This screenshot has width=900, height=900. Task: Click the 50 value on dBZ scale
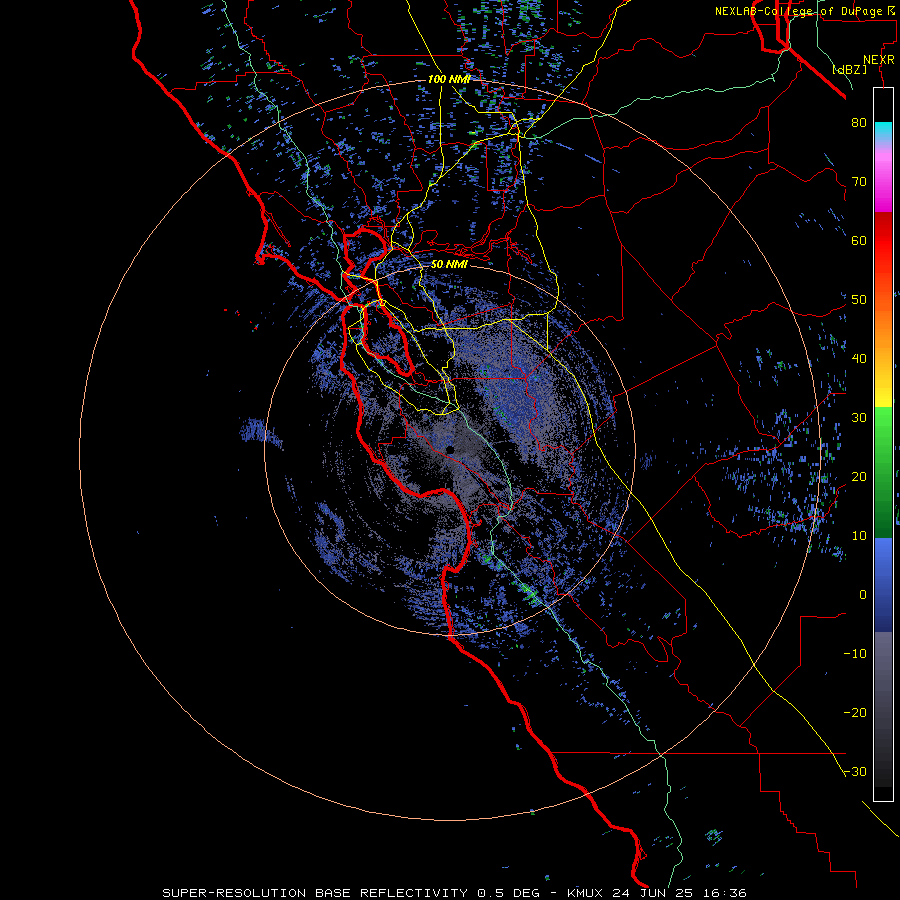click(x=859, y=300)
